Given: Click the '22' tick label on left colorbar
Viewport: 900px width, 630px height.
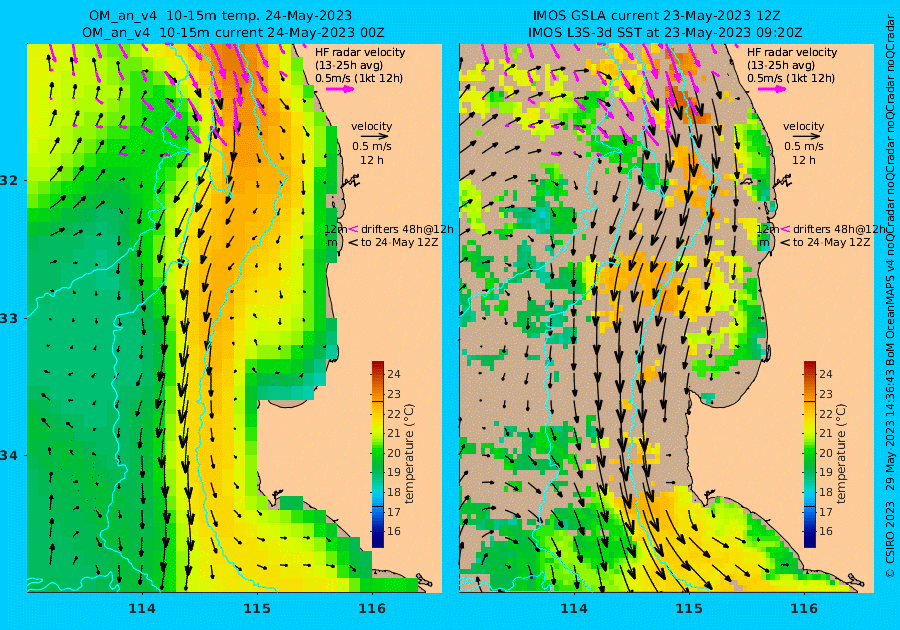Looking at the screenshot, I should pos(394,414).
